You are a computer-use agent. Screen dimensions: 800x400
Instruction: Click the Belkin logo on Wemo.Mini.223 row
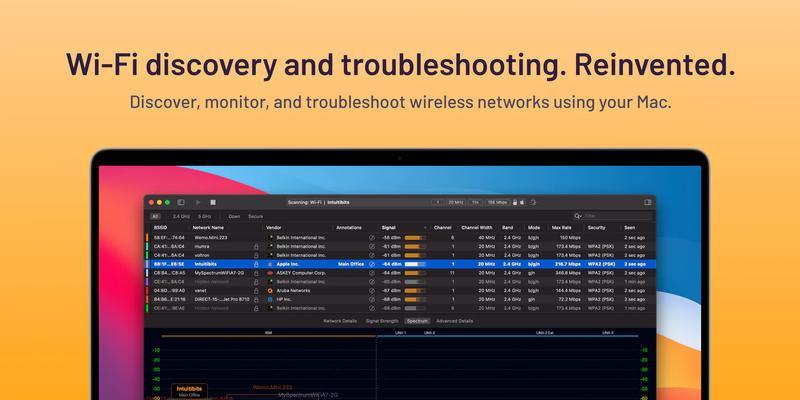[x=270, y=238]
